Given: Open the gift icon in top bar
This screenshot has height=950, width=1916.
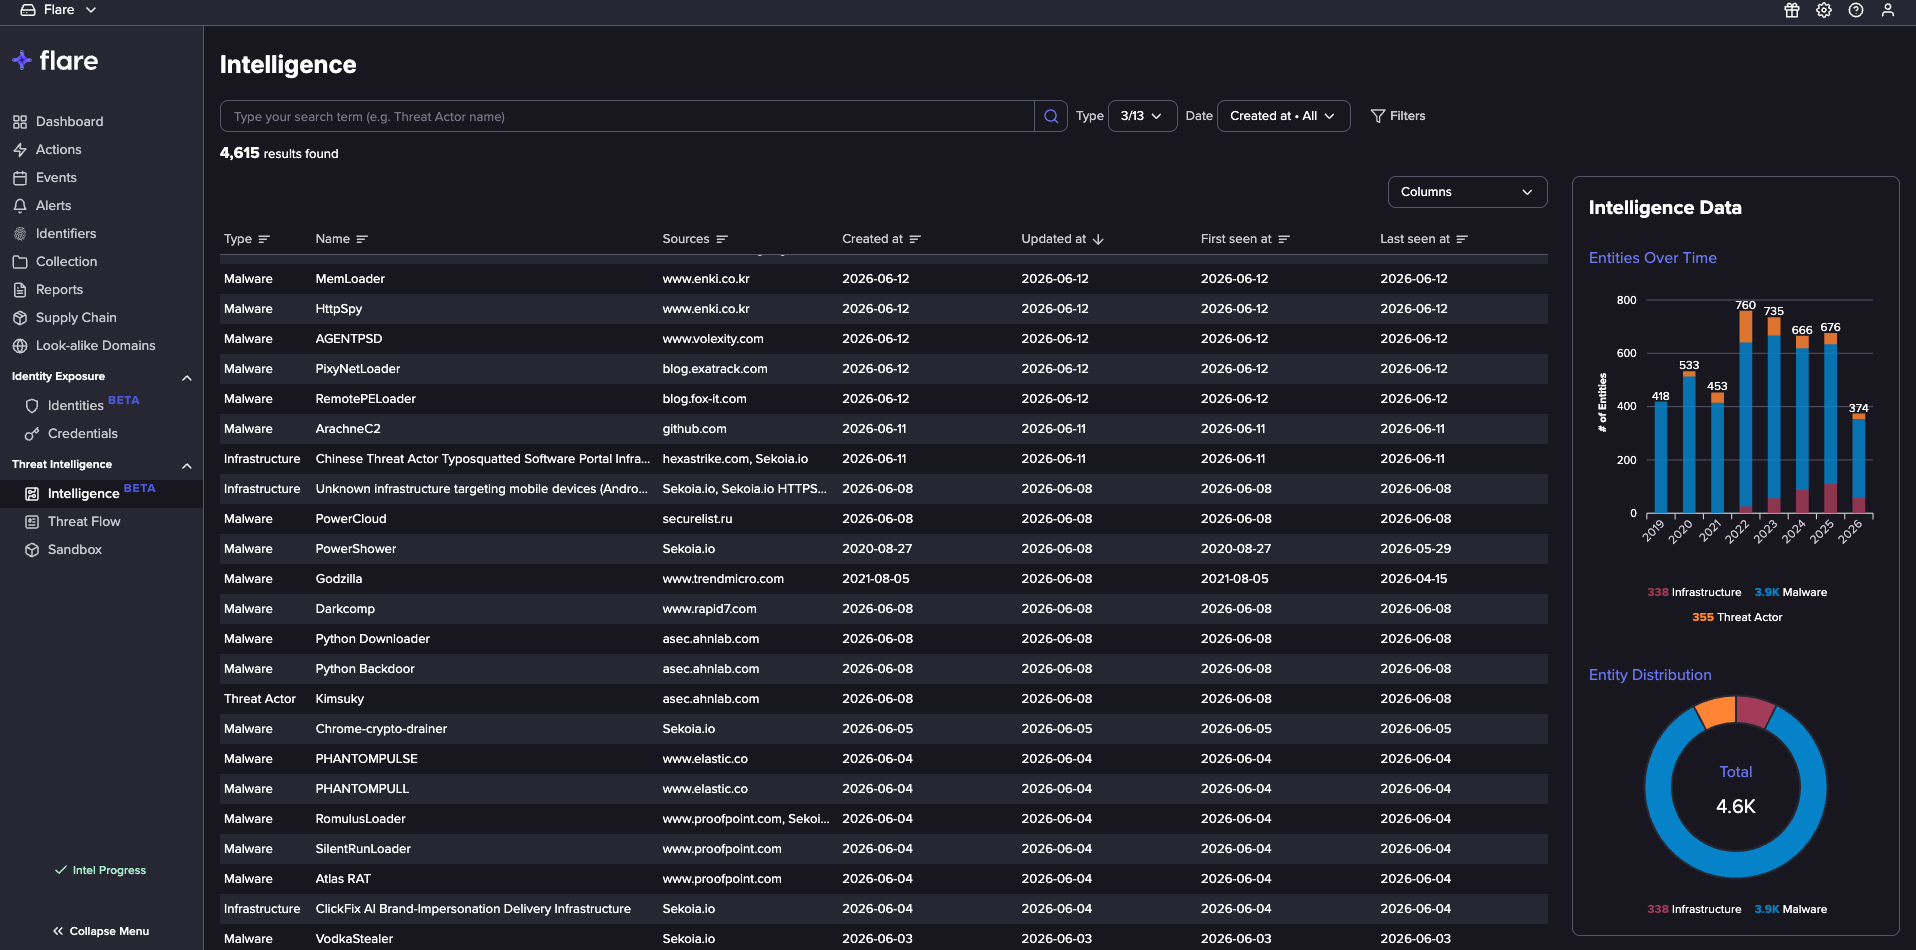Looking at the screenshot, I should click(x=1792, y=10).
